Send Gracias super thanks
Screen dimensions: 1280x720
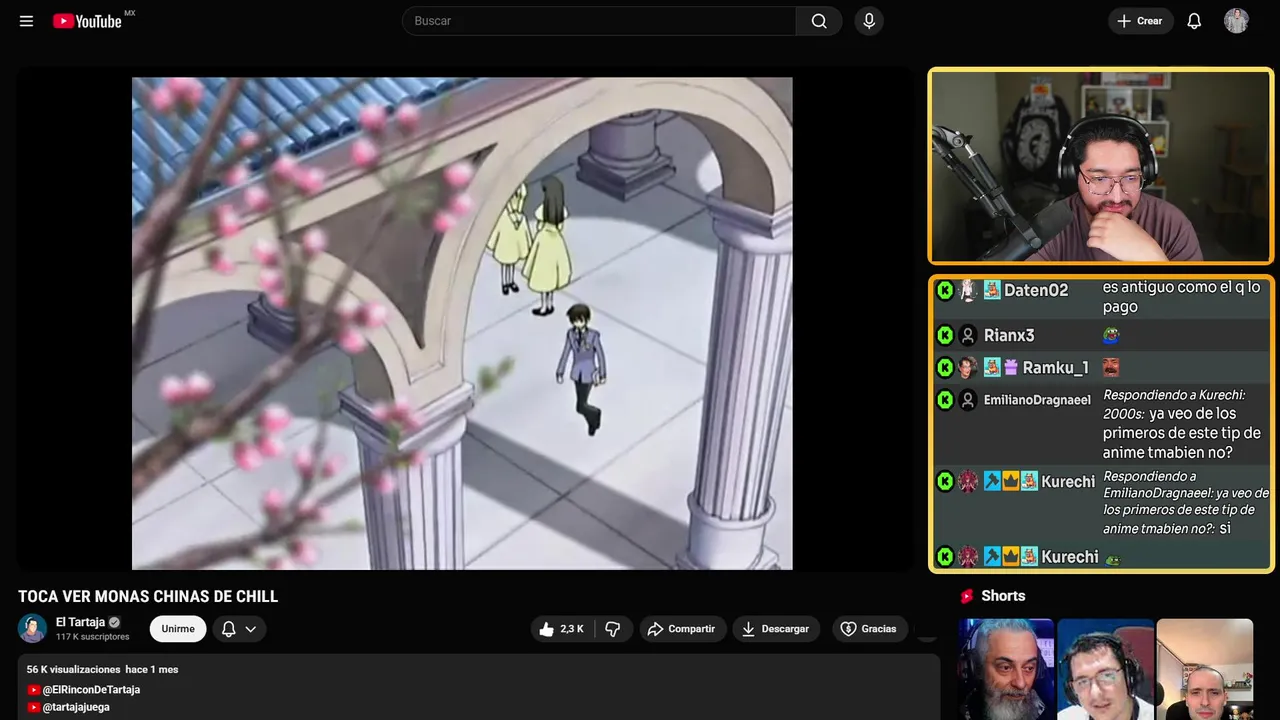869,629
